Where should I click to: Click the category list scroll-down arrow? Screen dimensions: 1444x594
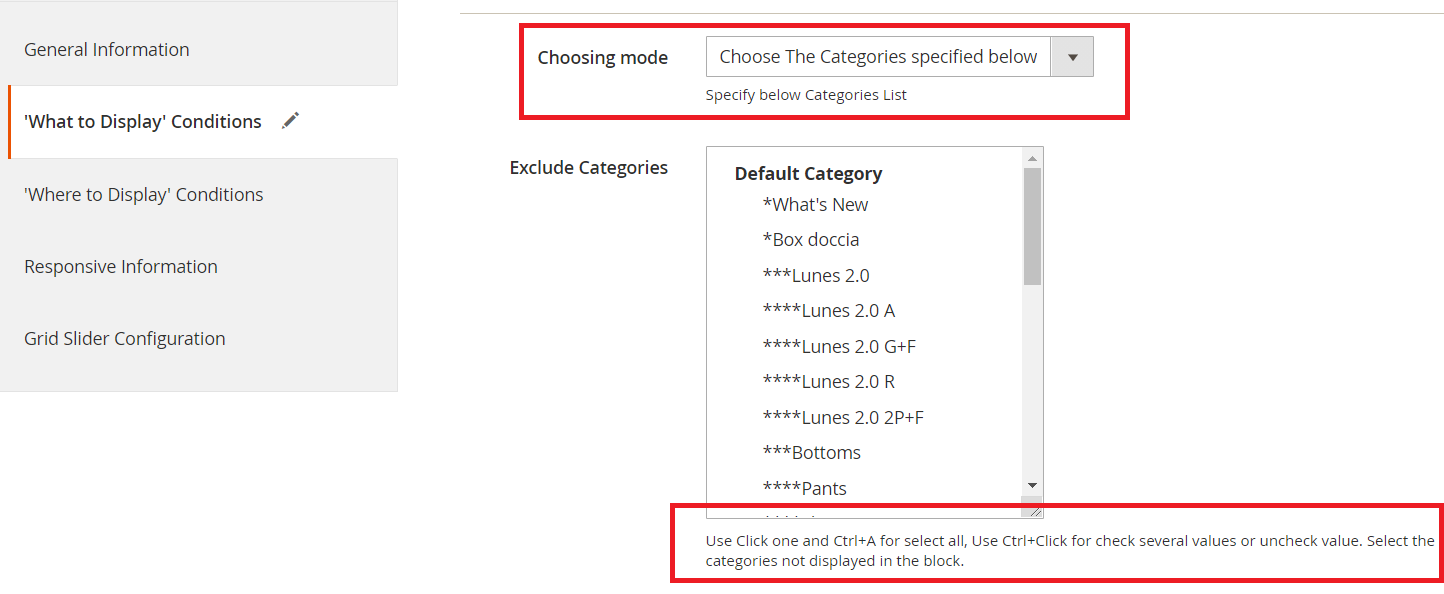click(1032, 484)
